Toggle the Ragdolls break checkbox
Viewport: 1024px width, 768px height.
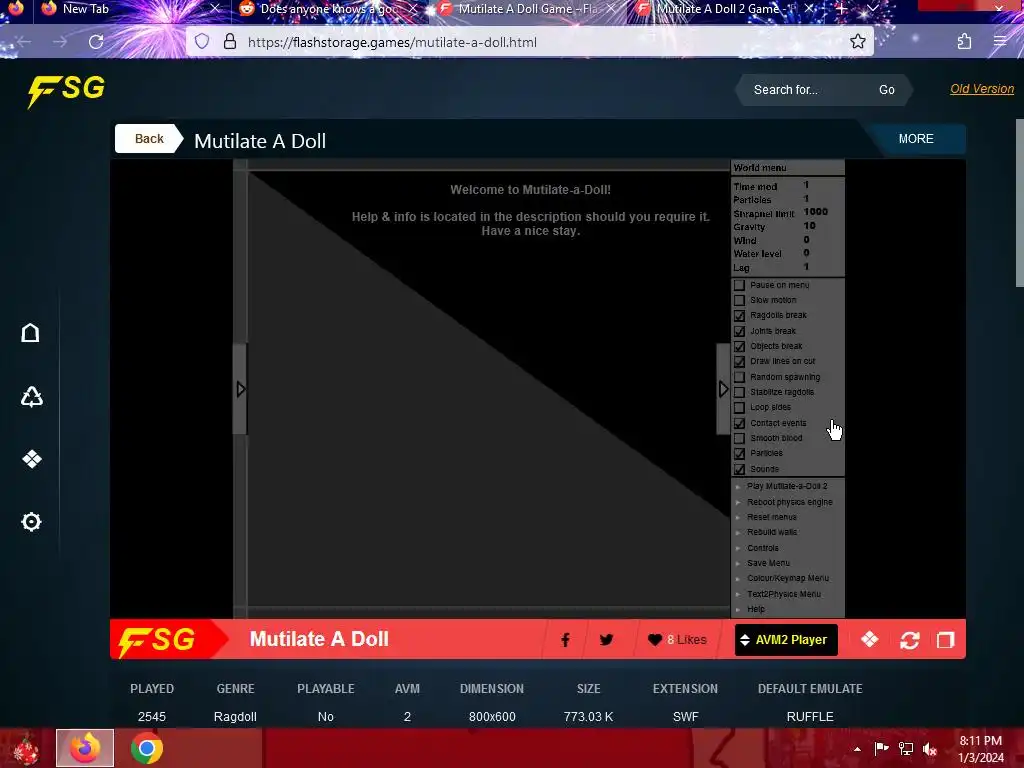pos(739,315)
